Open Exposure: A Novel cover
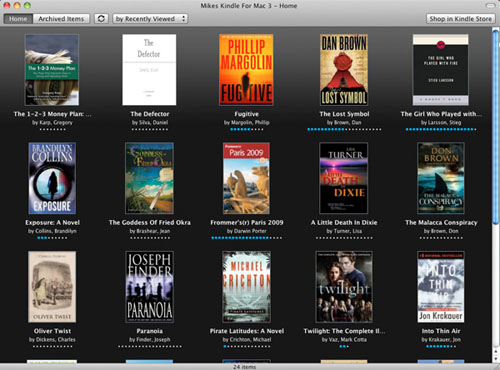The image size is (500, 370). pyautogui.click(x=52, y=178)
